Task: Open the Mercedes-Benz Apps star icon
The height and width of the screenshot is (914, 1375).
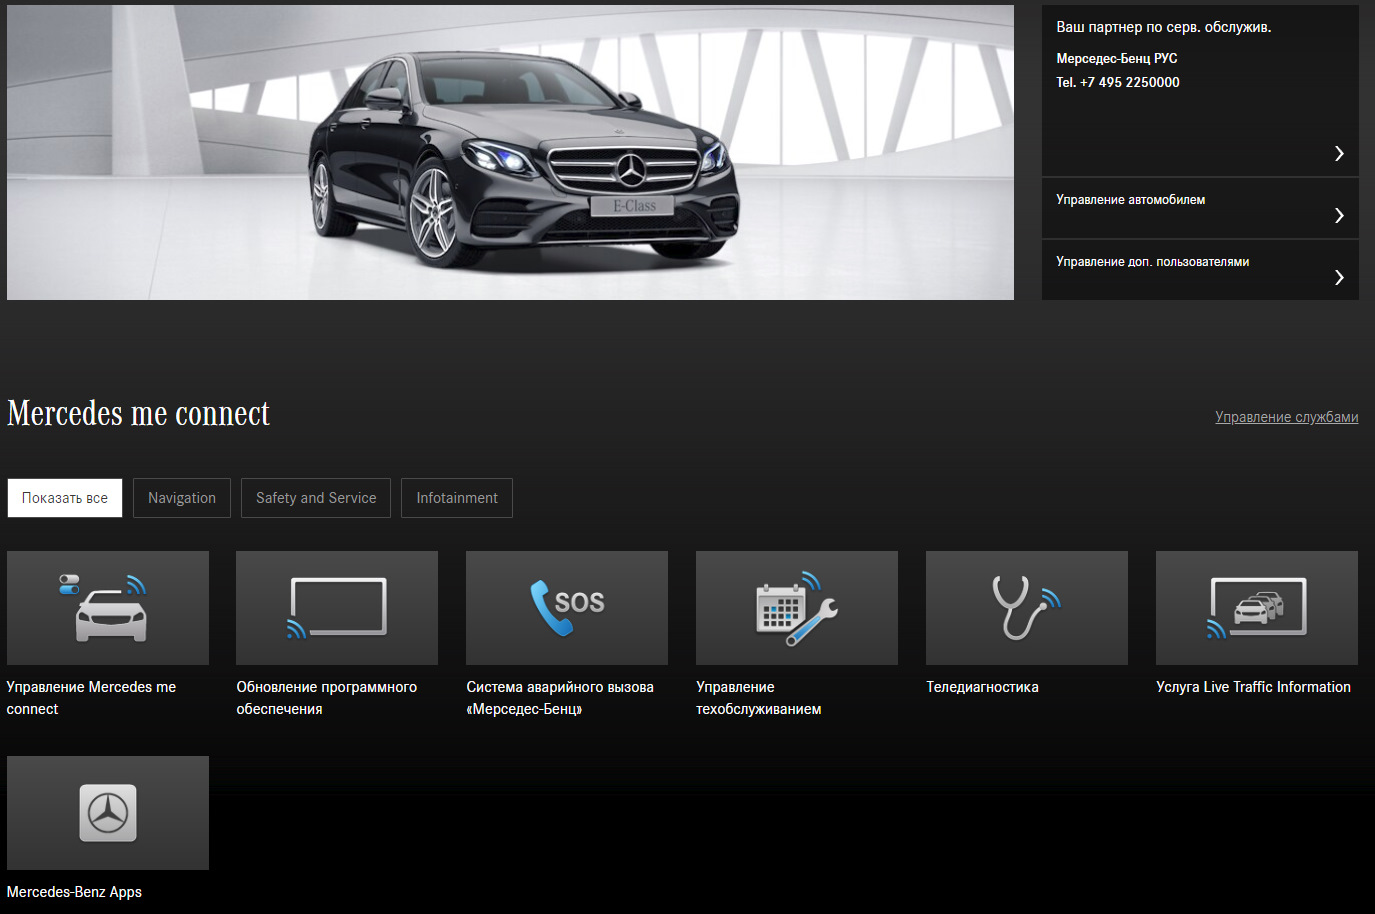Action: [108, 813]
